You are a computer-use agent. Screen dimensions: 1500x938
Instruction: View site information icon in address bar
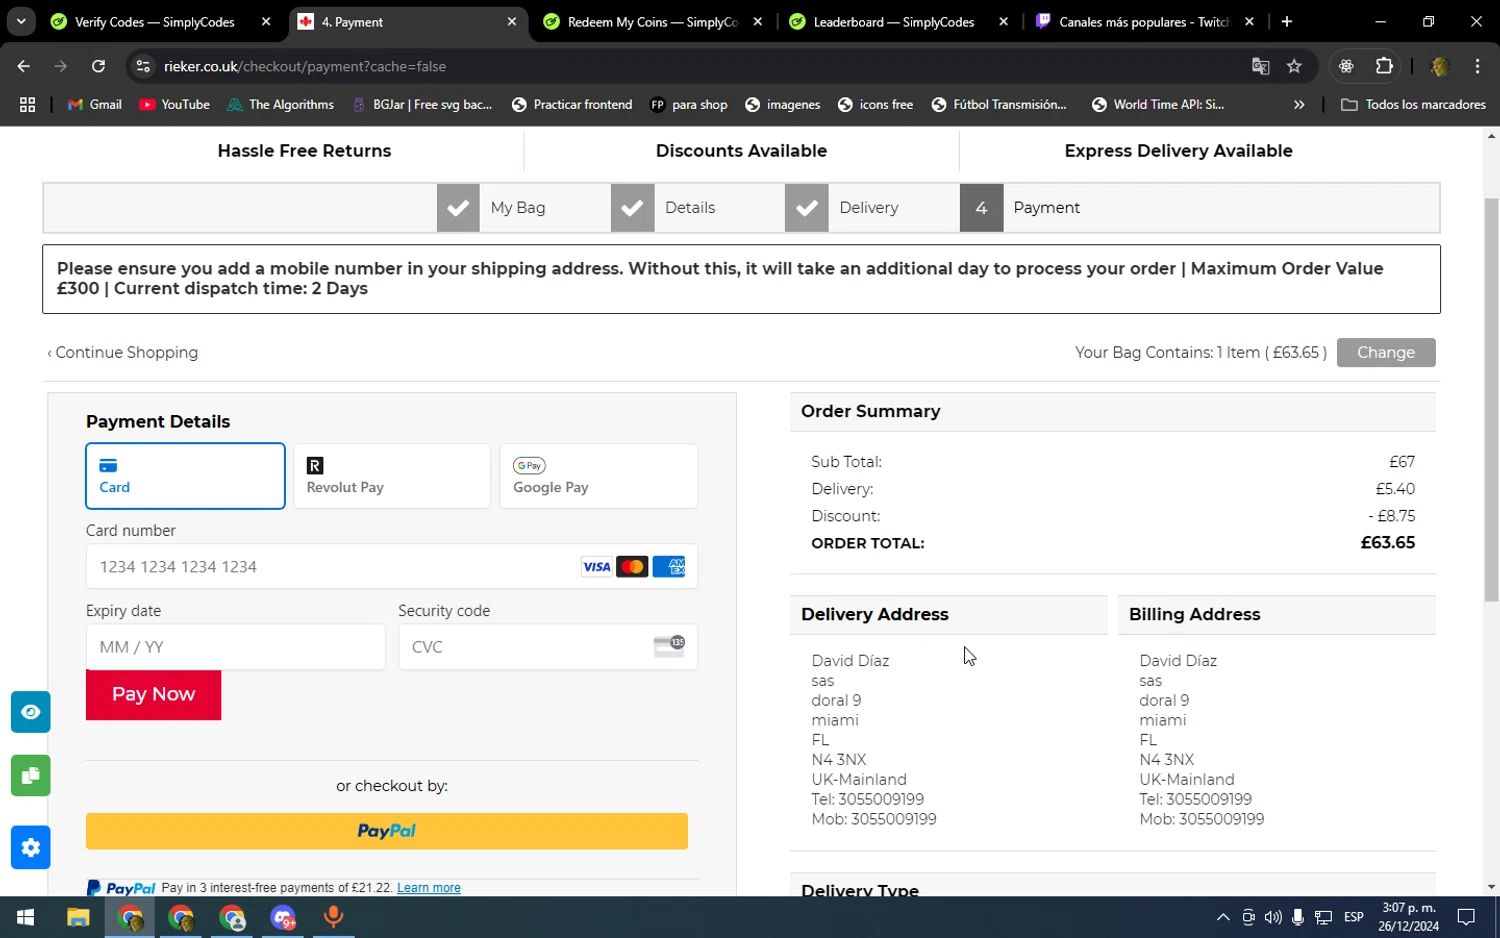pos(143,66)
